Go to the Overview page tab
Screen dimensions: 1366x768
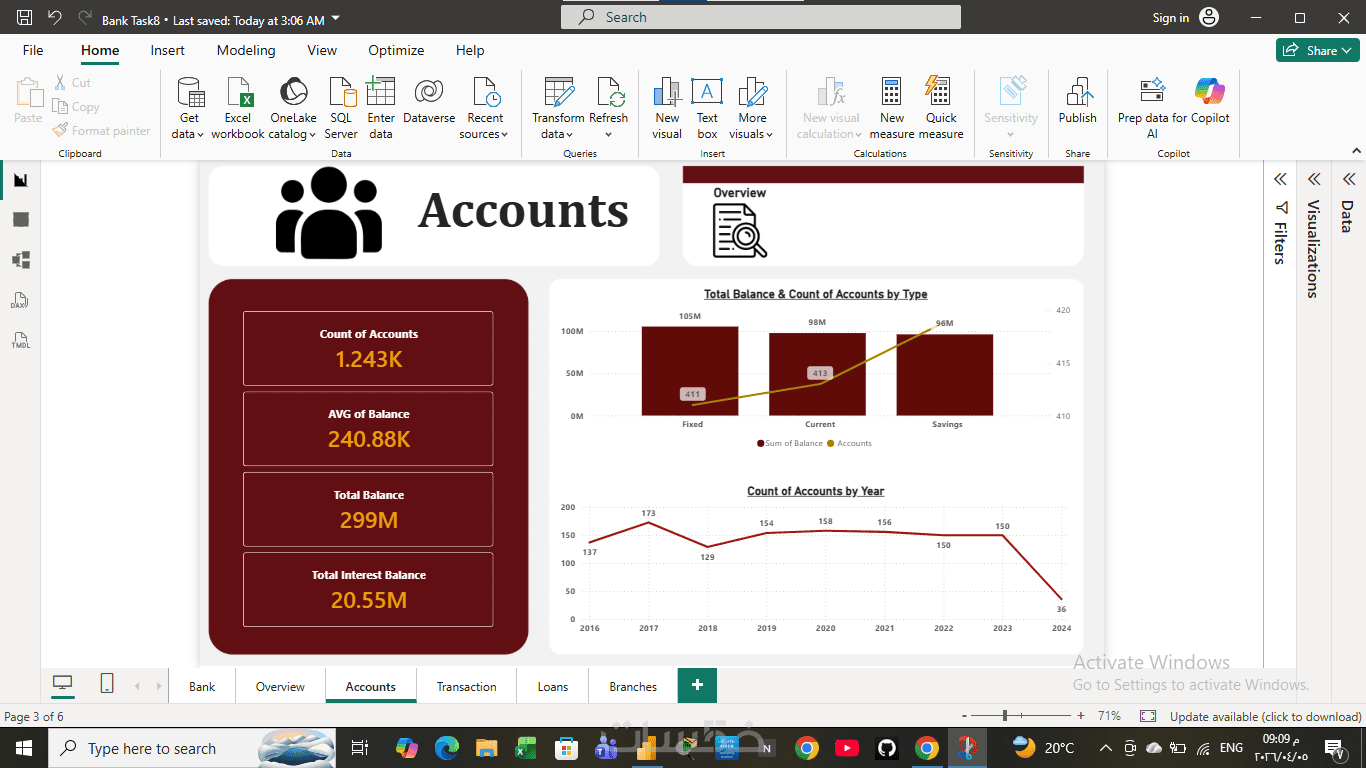coord(280,686)
